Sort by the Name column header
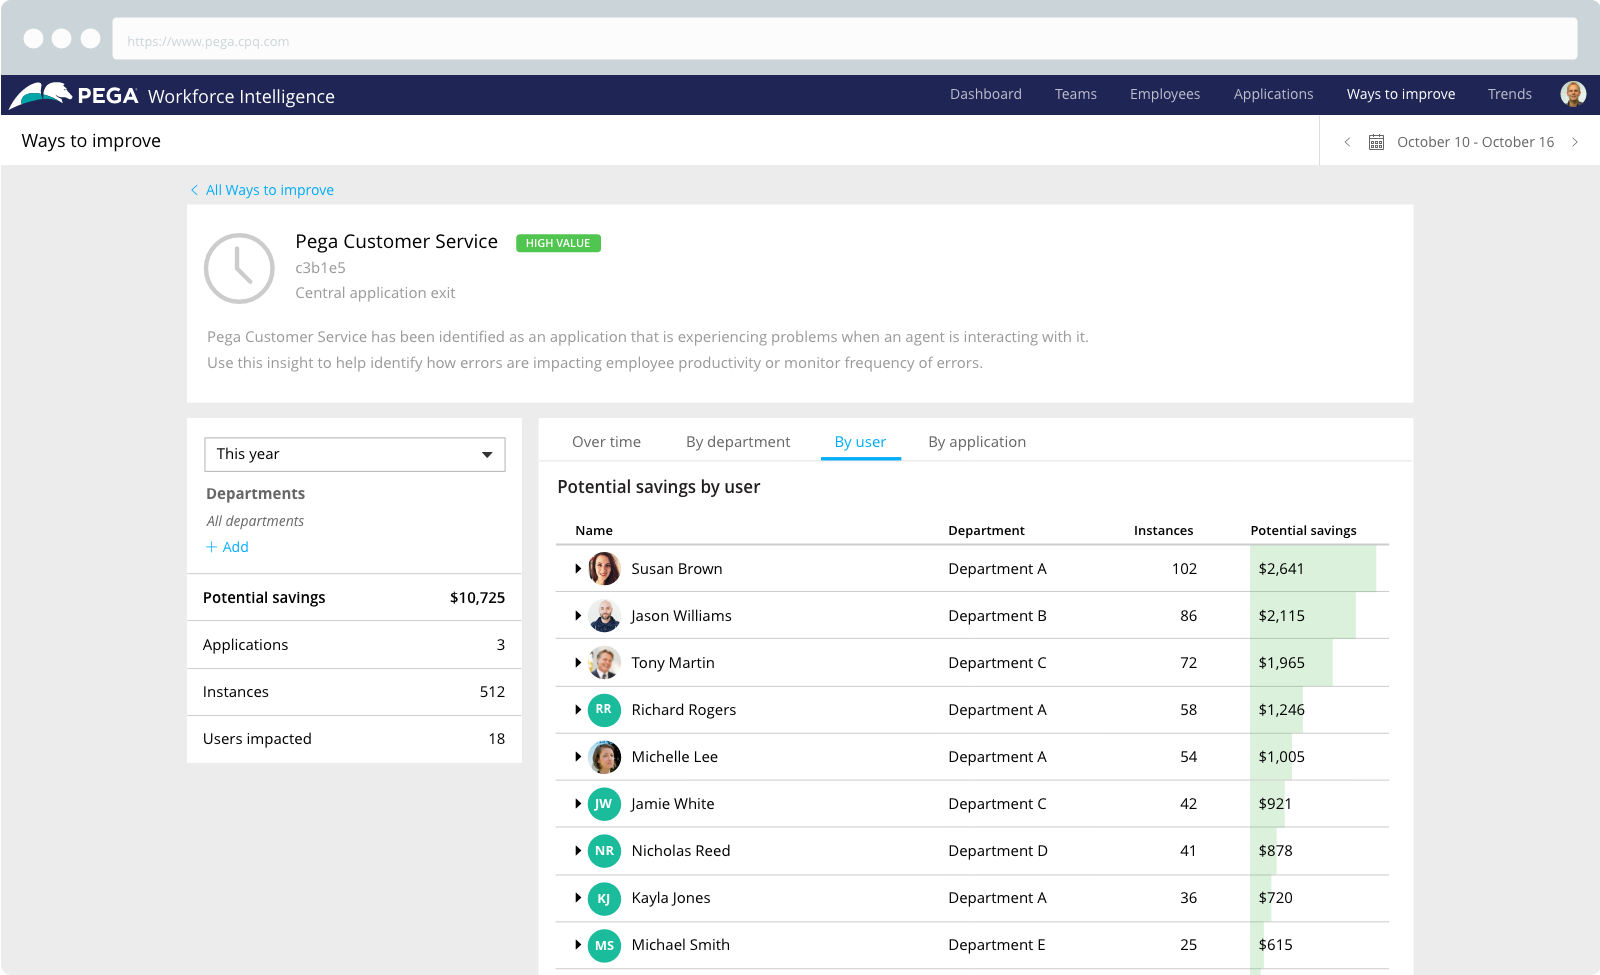The height and width of the screenshot is (975, 1600). coord(594,531)
